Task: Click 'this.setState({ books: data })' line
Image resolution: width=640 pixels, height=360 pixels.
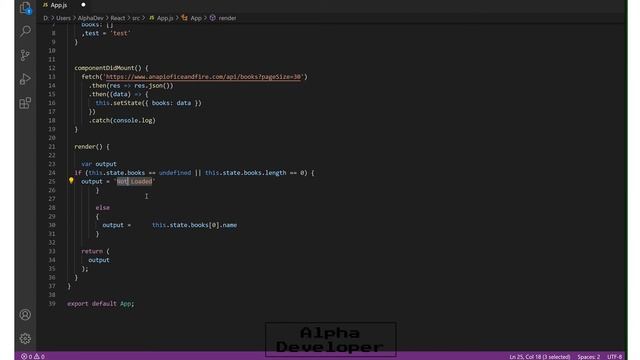Action: (x=149, y=103)
